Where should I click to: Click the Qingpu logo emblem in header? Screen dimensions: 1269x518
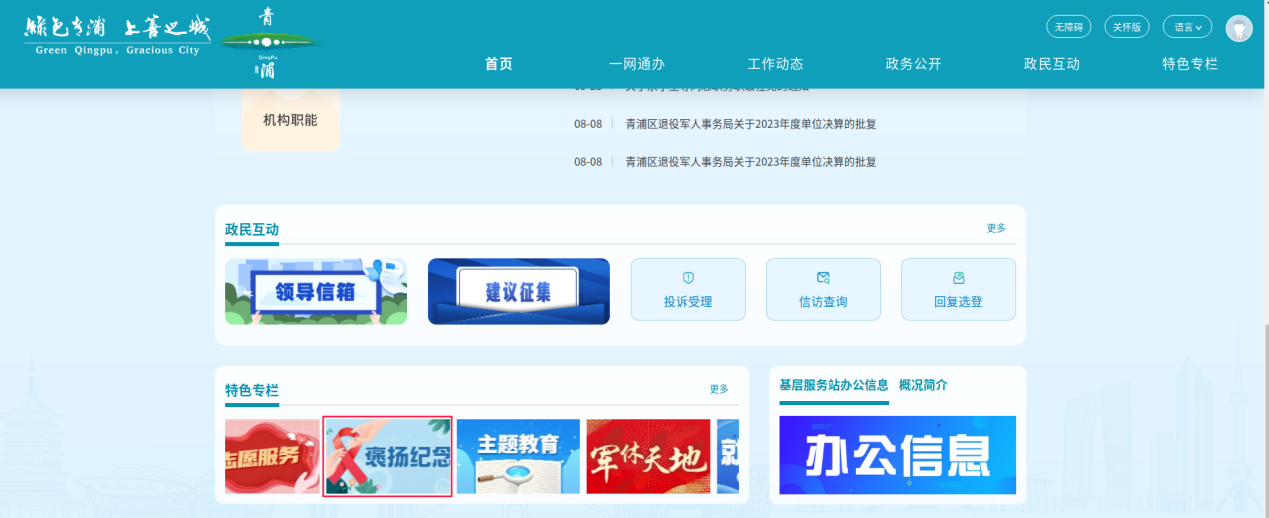click(267, 43)
